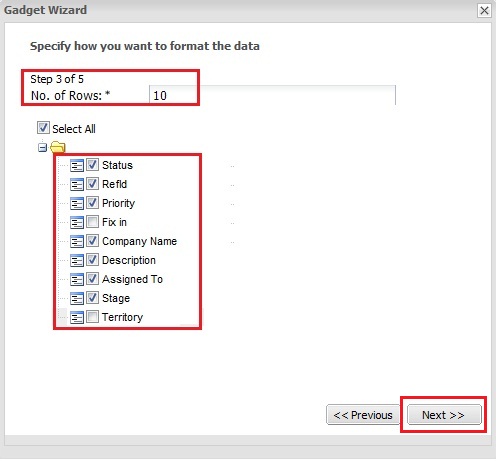The height and width of the screenshot is (461, 496).
Task: Close the Gadget Wizard dialog
Action: coord(484,10)
